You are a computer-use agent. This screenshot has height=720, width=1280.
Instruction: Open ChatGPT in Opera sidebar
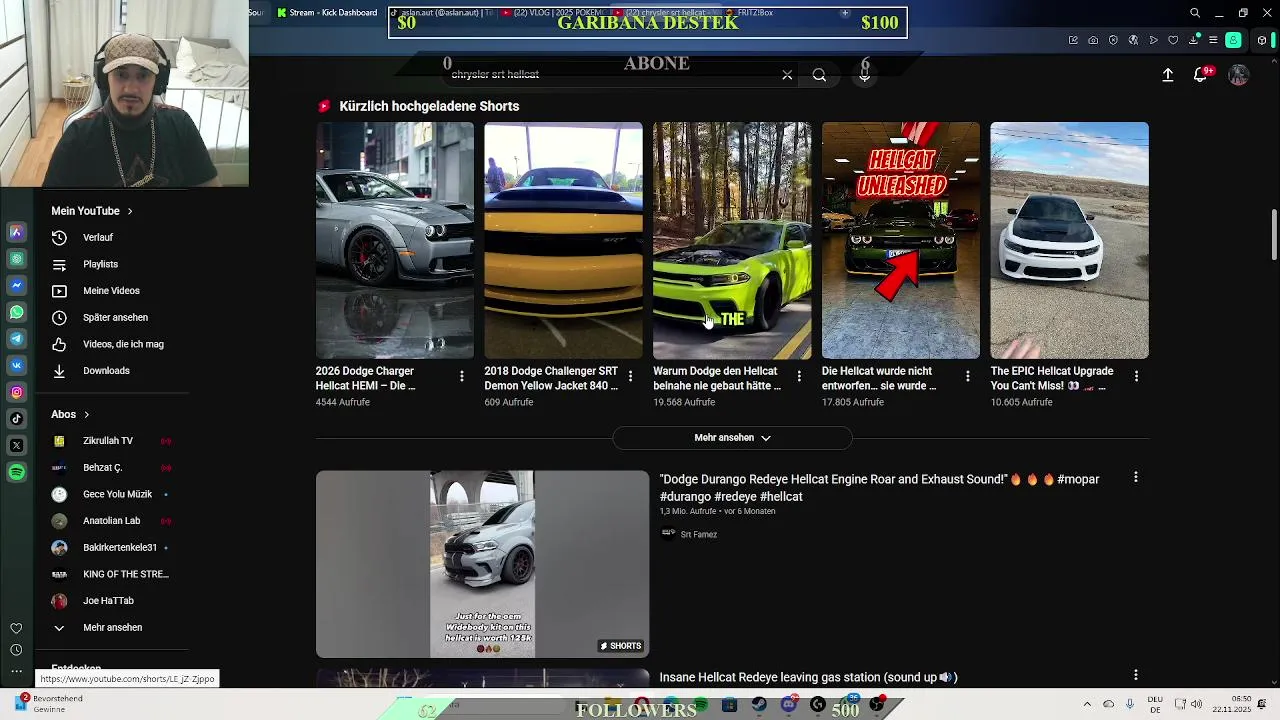click(16, 259)
